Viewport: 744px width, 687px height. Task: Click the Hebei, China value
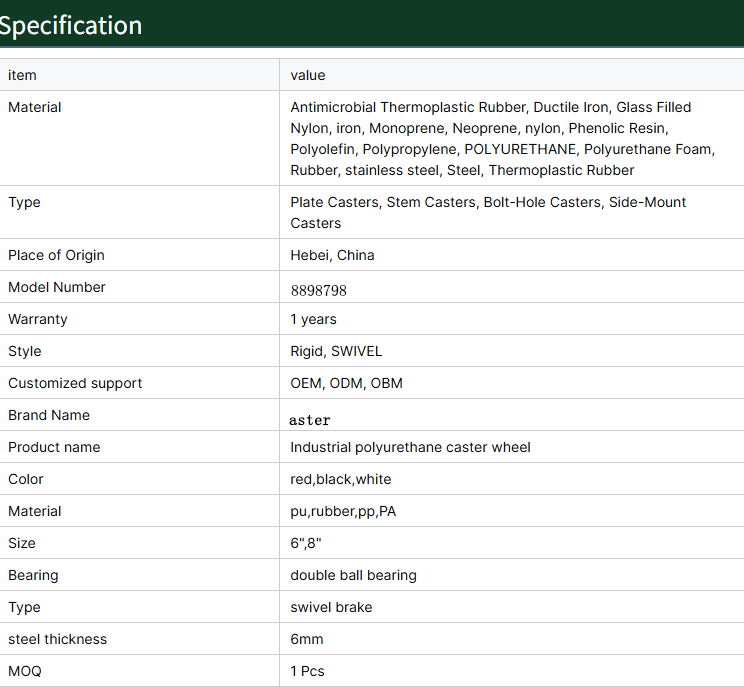[x=332, y=255]
